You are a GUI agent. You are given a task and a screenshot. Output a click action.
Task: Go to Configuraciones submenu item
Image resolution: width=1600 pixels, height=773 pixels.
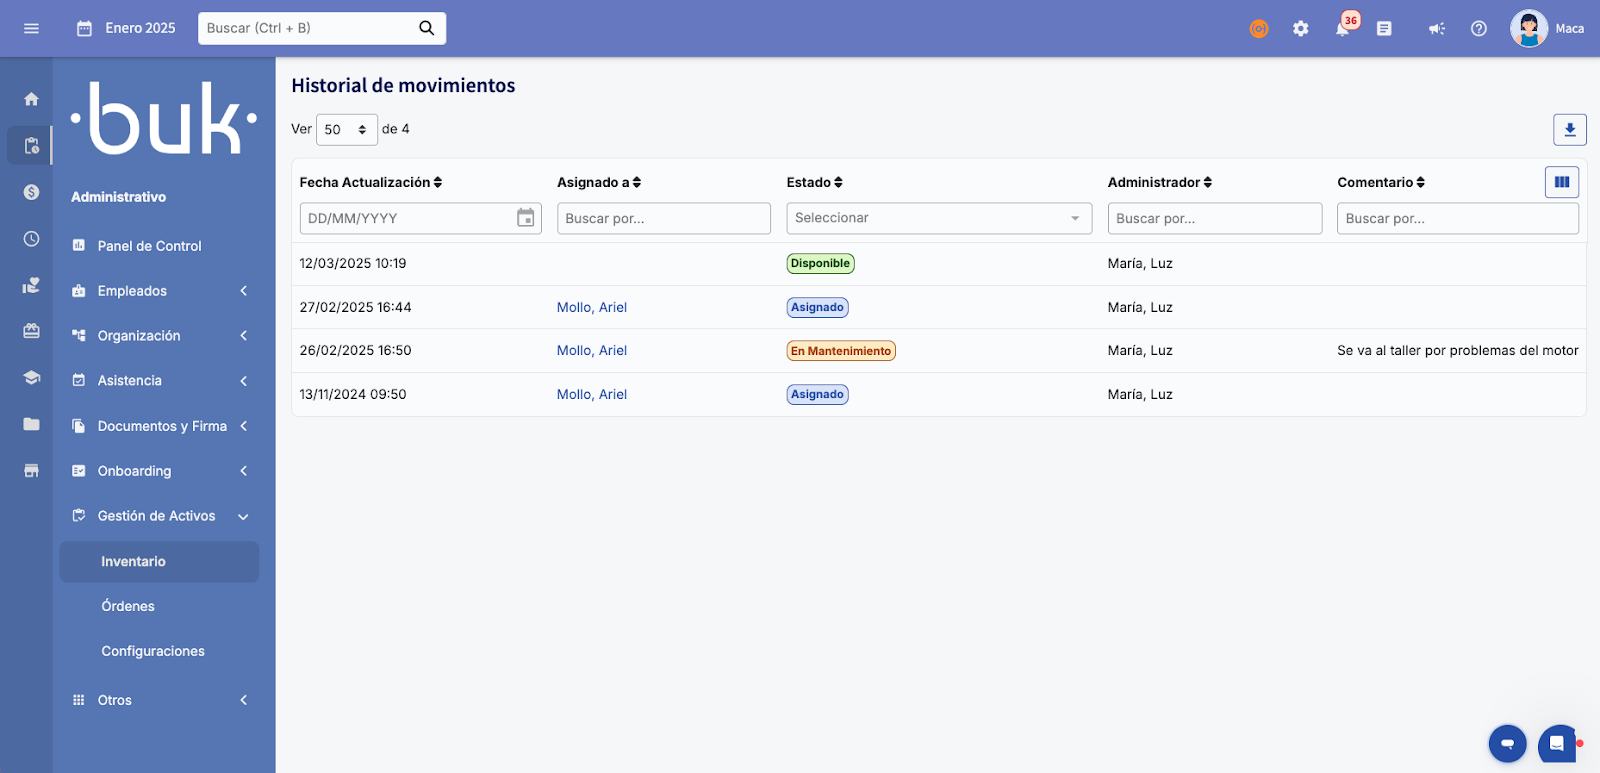153,651
